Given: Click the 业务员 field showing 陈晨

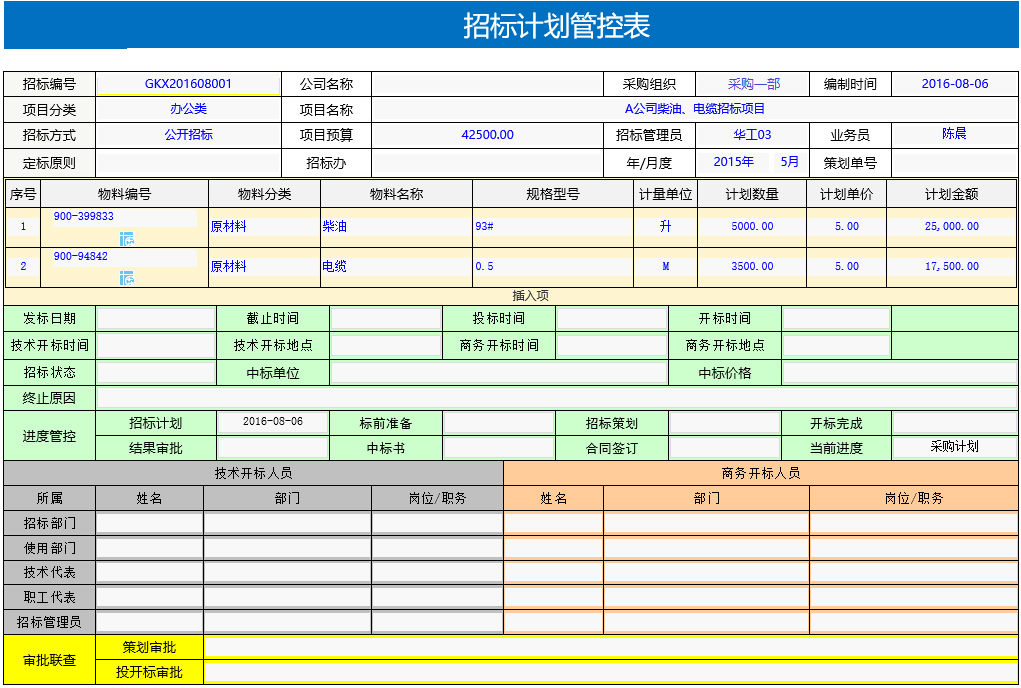Looking at the screenshot, I should tap(954, 134).
